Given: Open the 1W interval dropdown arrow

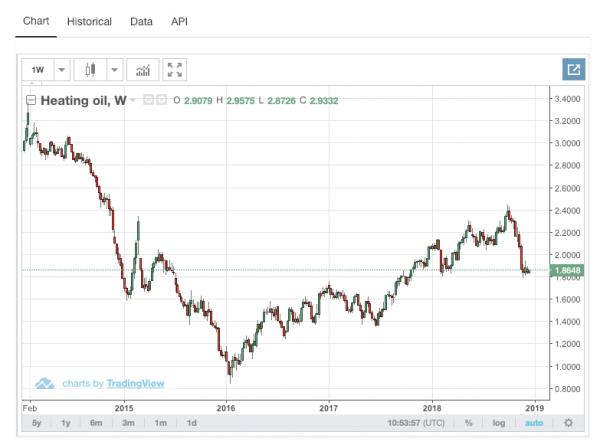Looking at the screenshot, I should click(x=63, y=70).
